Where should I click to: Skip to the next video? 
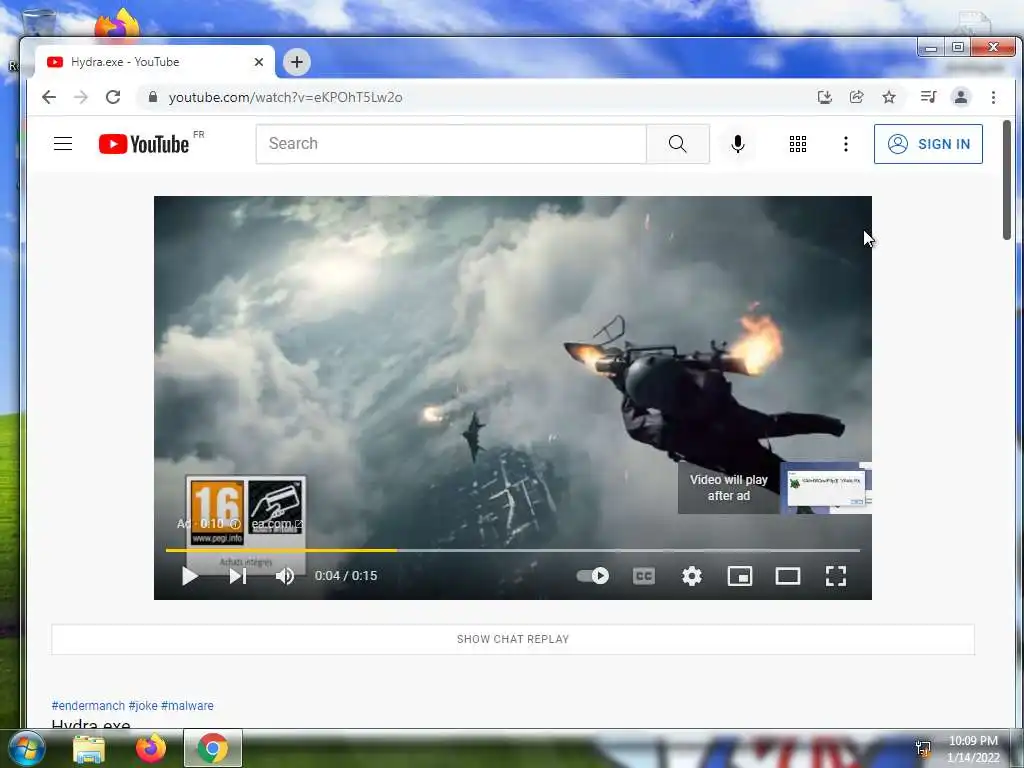click(x=238, y=576)
